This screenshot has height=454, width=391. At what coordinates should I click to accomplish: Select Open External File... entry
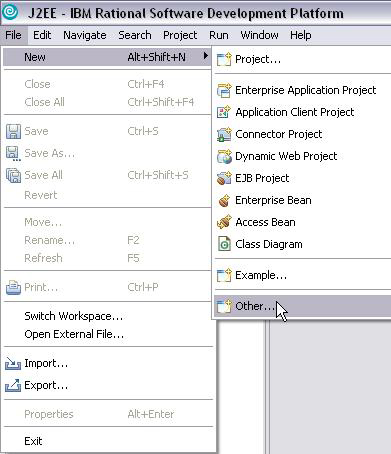74,334
